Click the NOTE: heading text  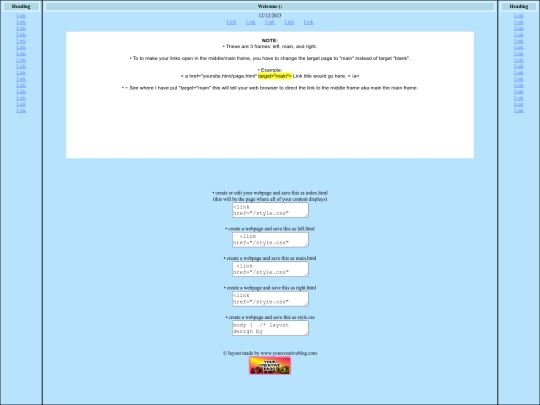pyautogui.click(x=270, y=41)
